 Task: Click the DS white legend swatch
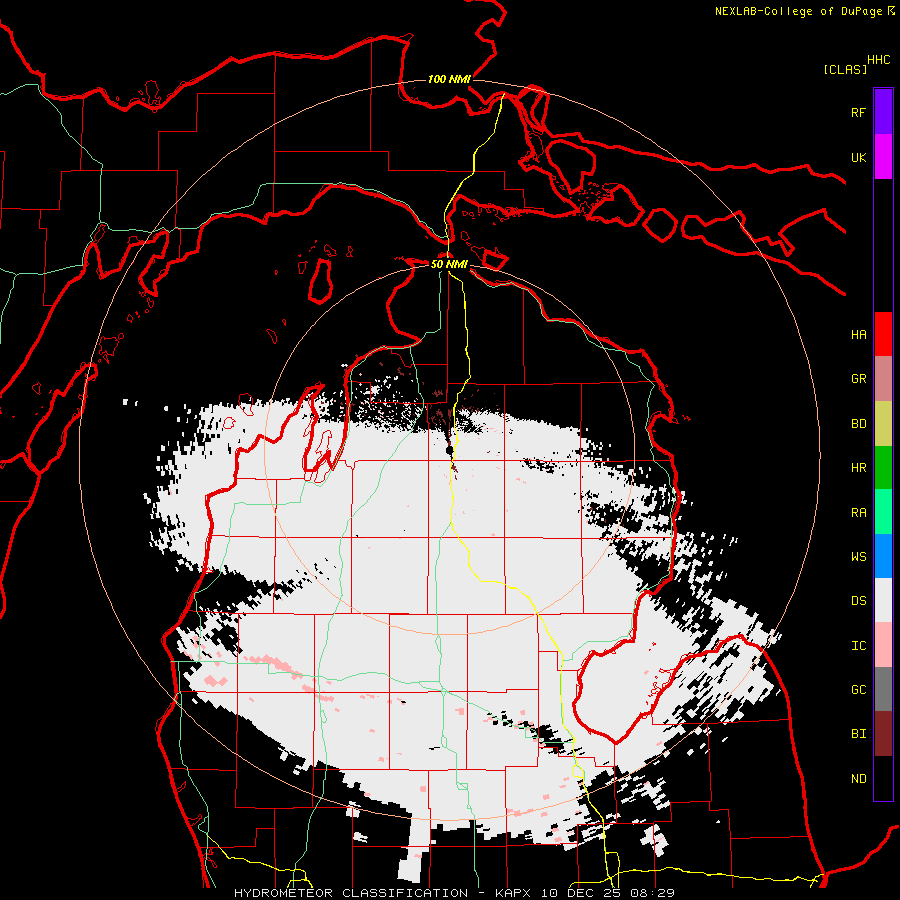(883, 600)
